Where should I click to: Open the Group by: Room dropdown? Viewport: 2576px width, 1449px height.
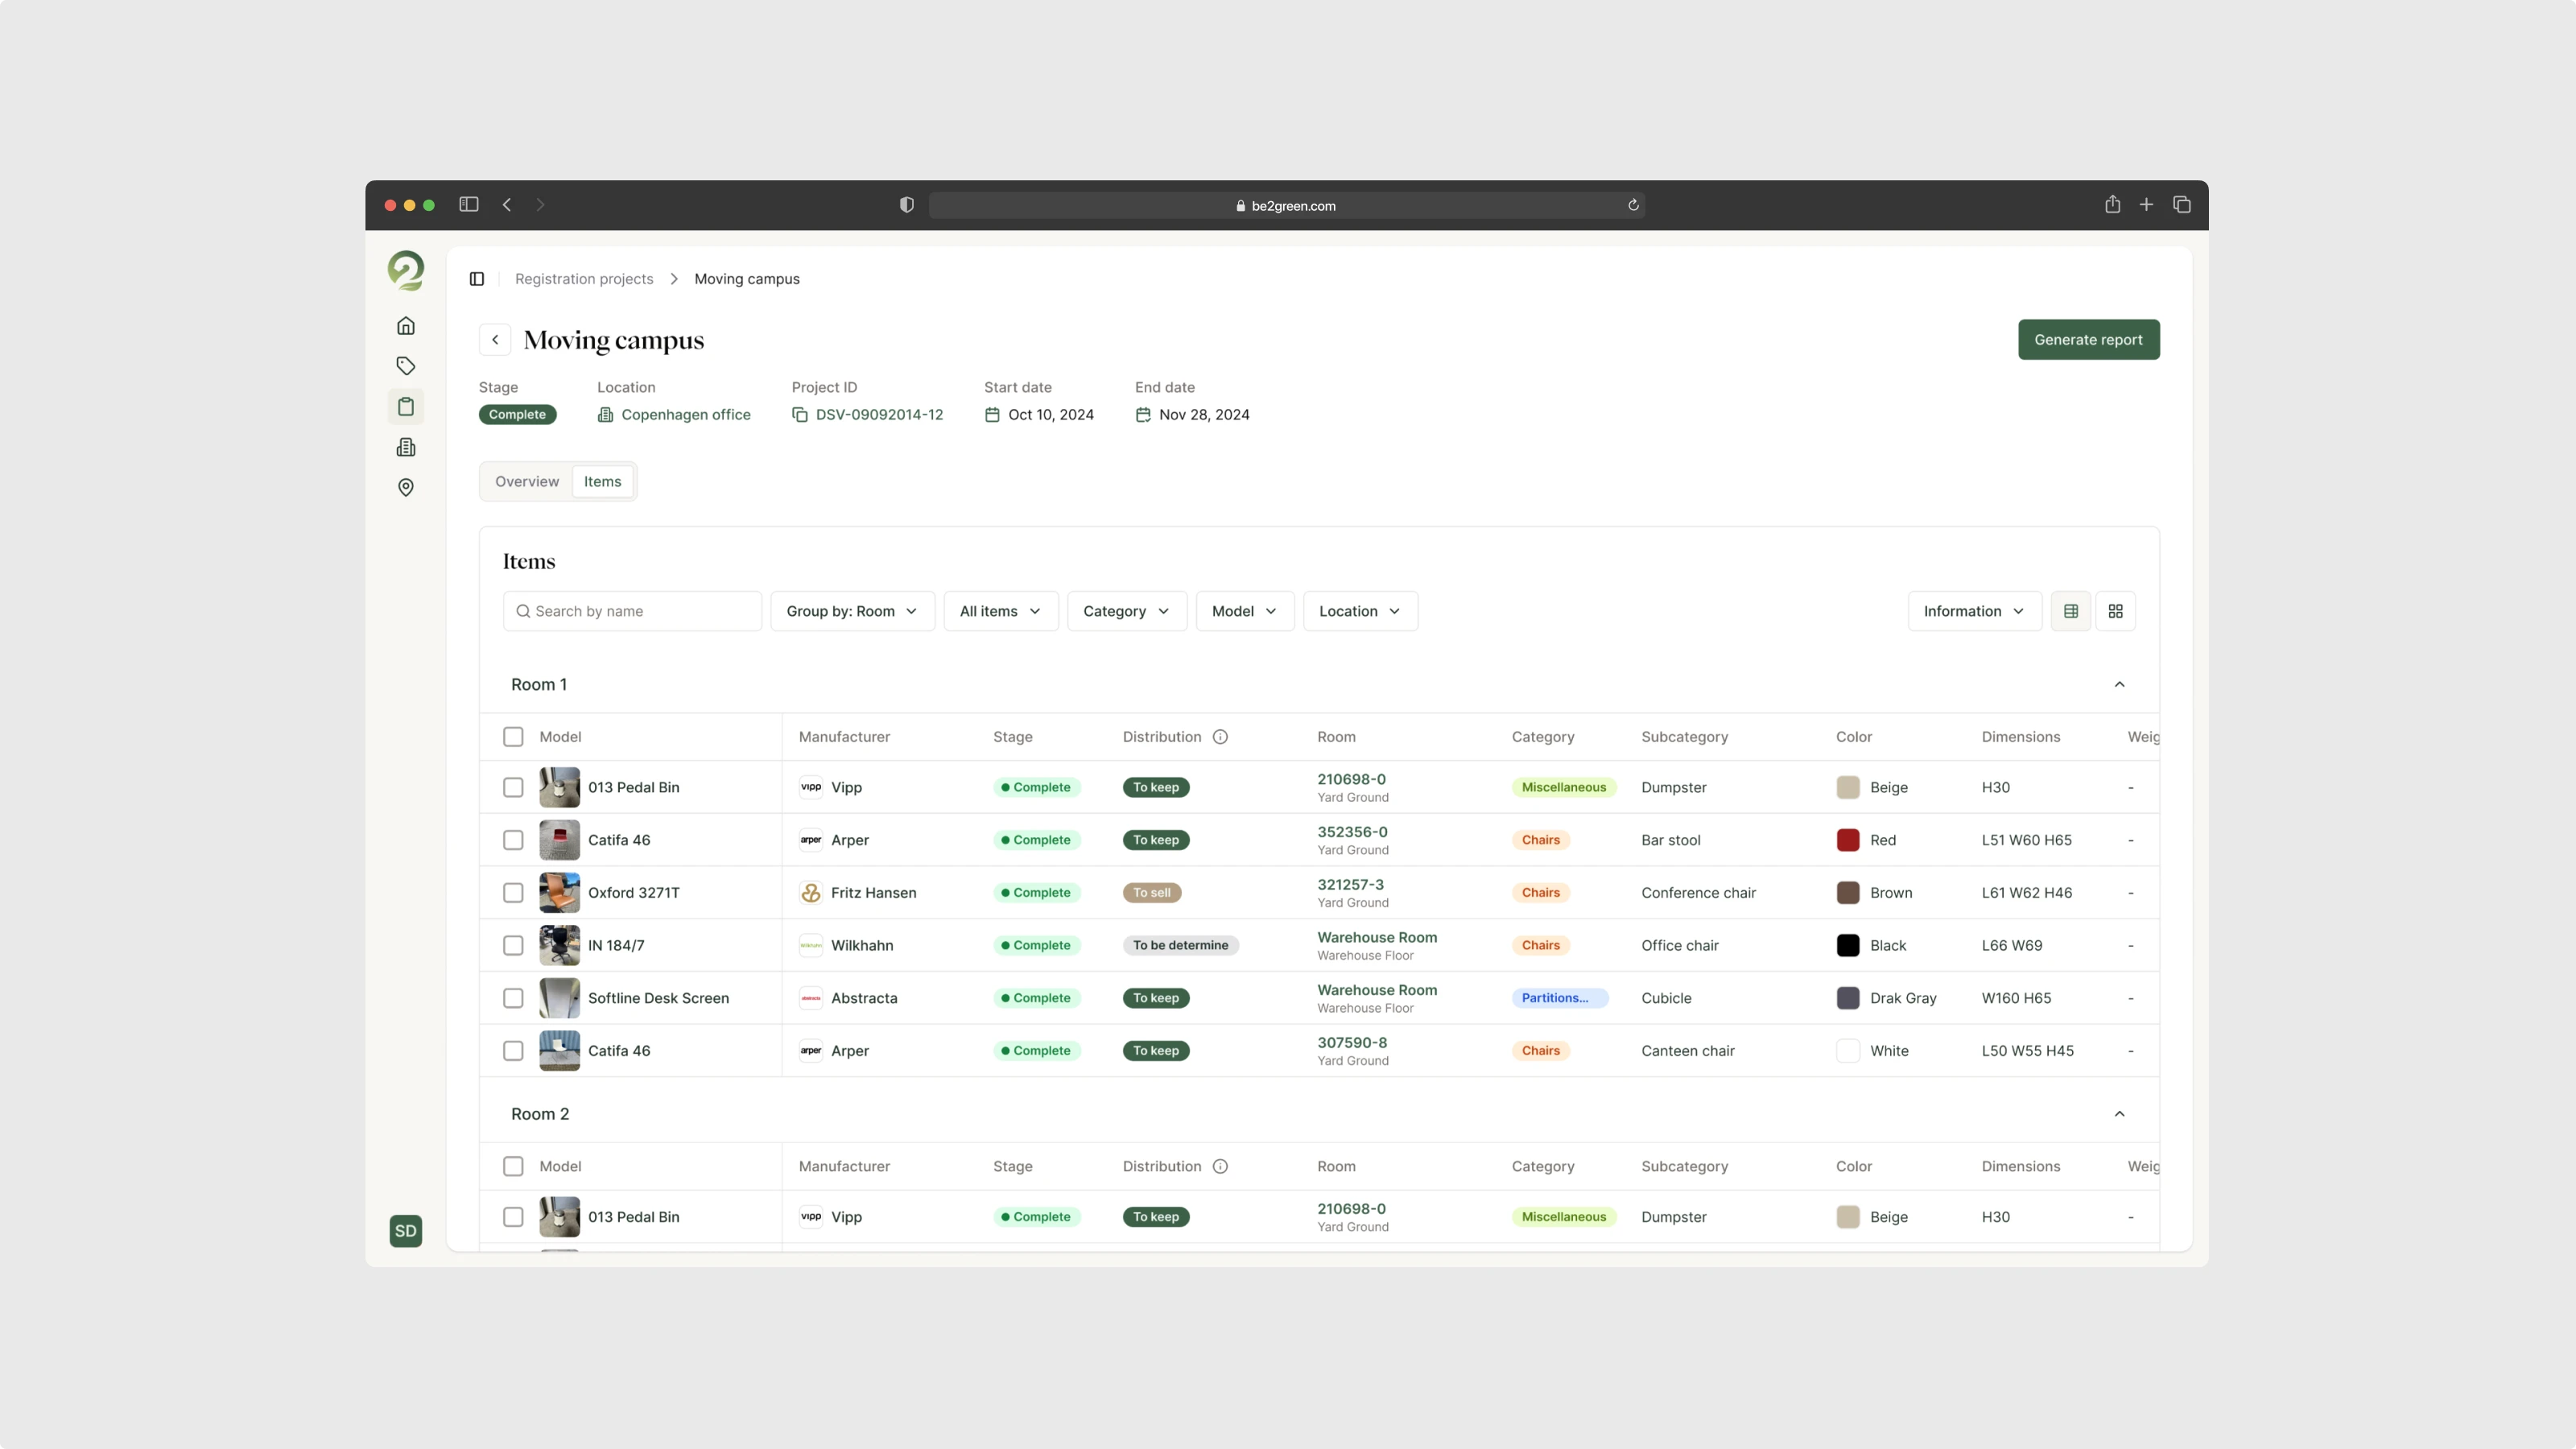(852, 611)
